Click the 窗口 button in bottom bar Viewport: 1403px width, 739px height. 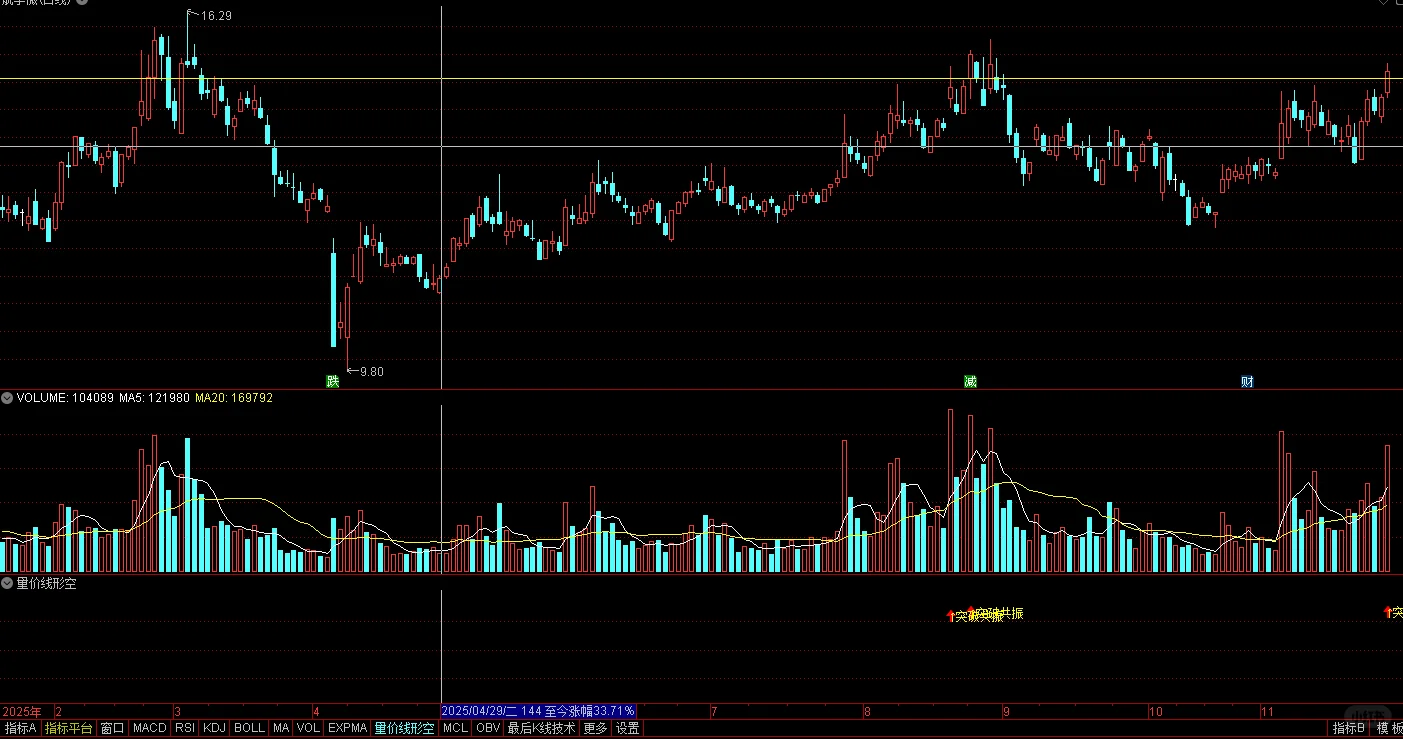tap(113, 729)
